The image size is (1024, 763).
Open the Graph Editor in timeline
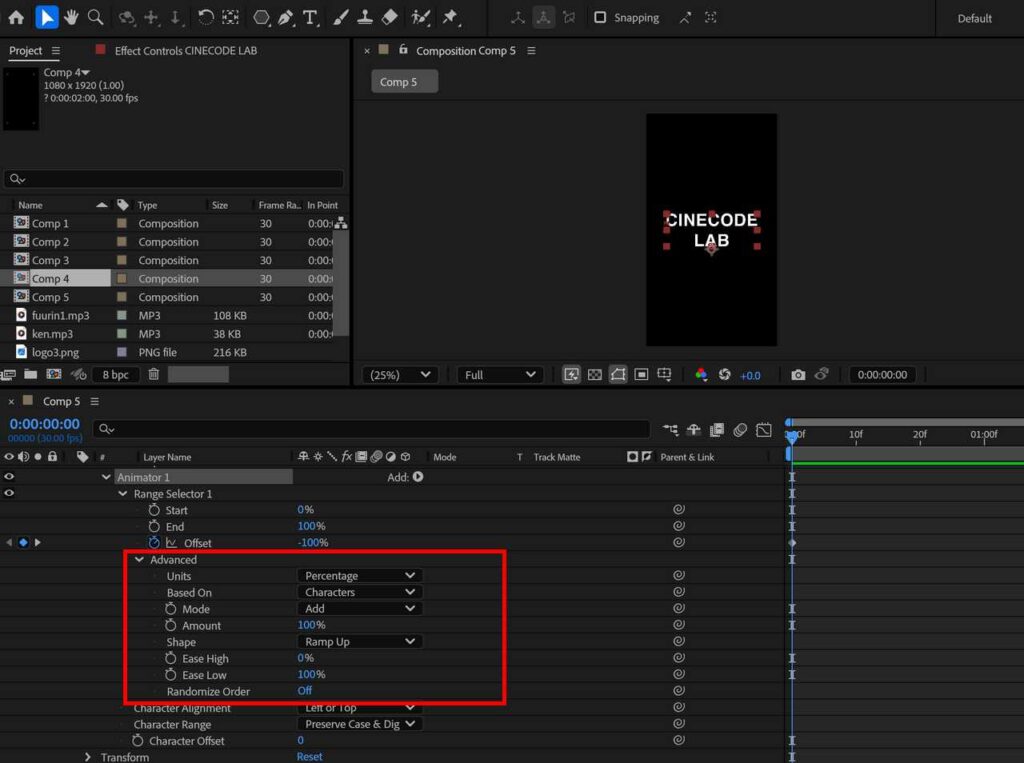(763, 429)
